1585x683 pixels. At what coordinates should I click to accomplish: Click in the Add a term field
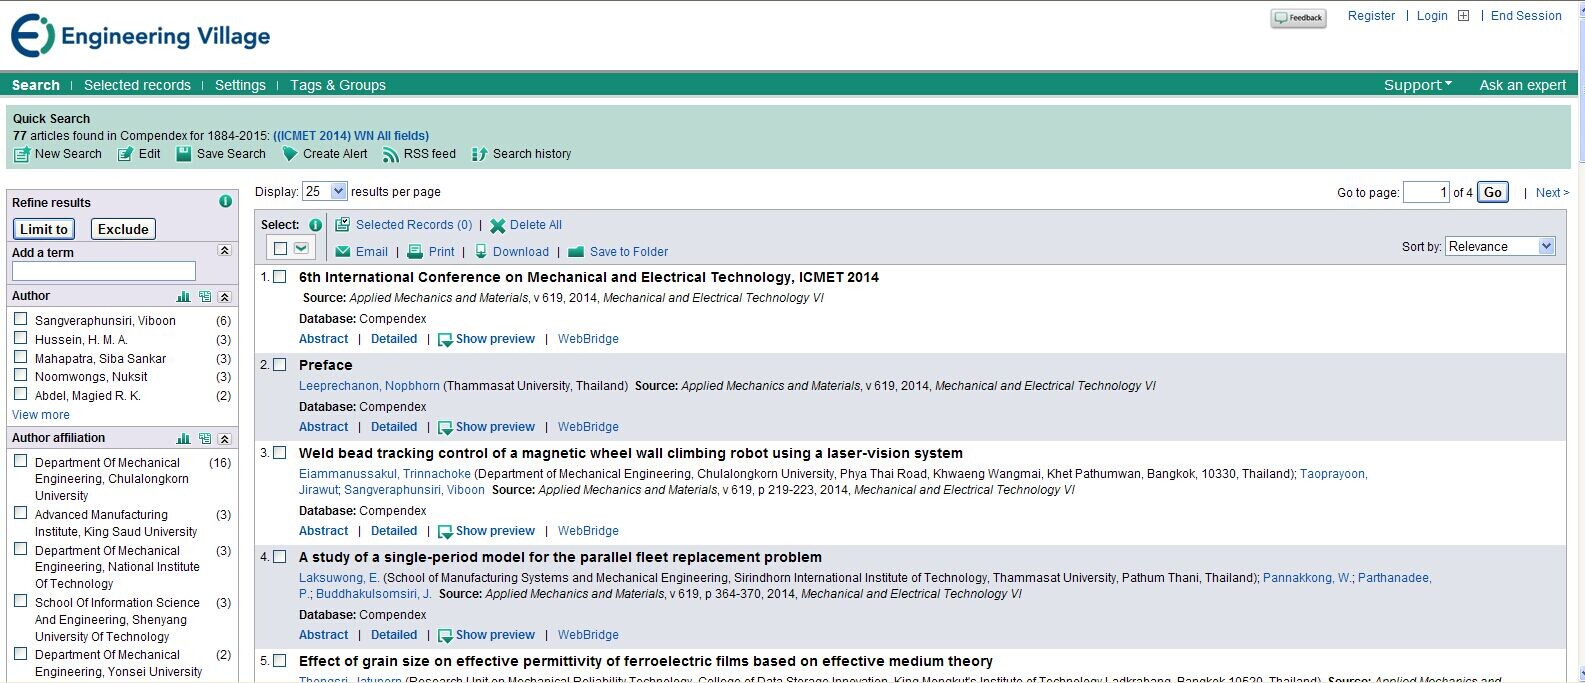tap(104, 271)
